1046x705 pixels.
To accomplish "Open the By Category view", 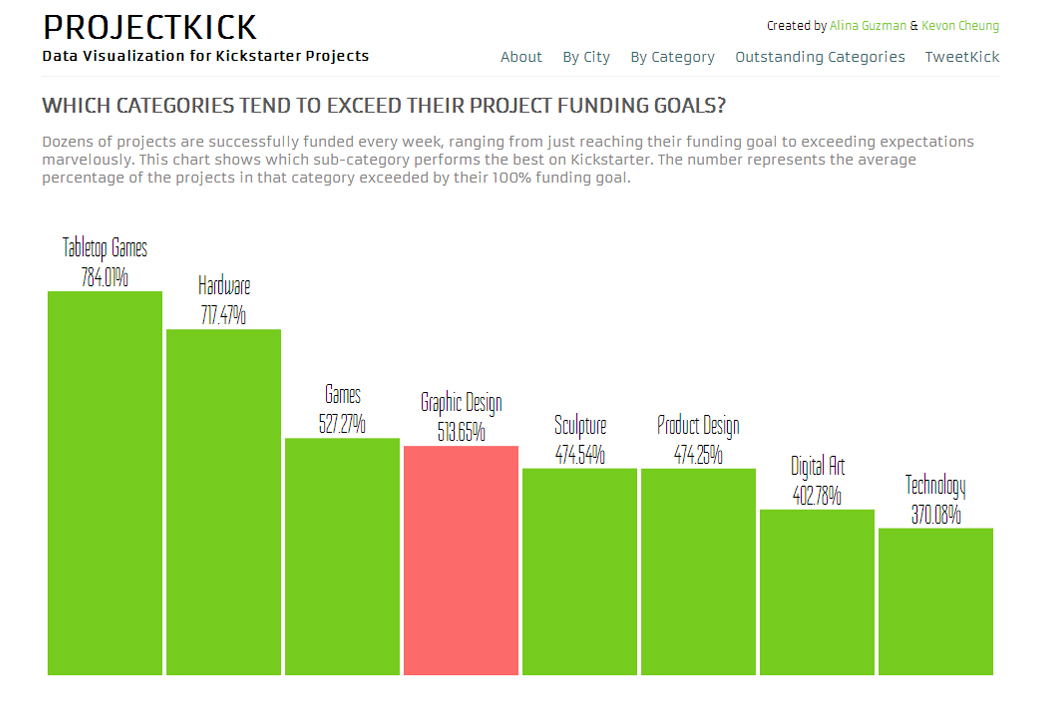I will pos(672,57).
